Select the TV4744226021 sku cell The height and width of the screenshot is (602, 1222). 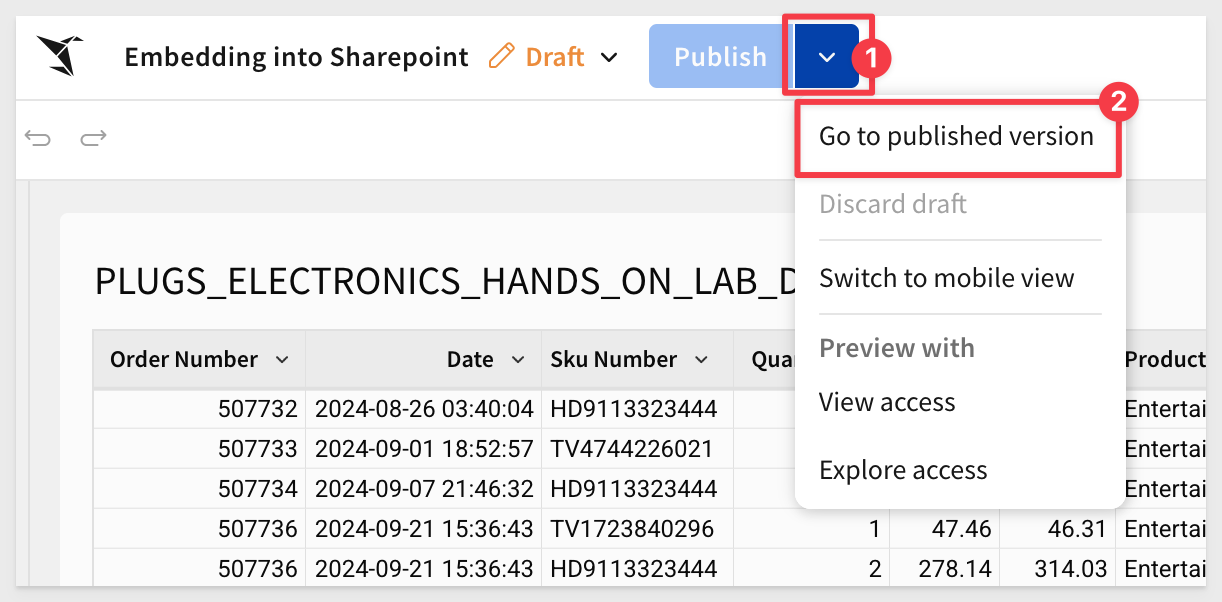click(638, 448)
